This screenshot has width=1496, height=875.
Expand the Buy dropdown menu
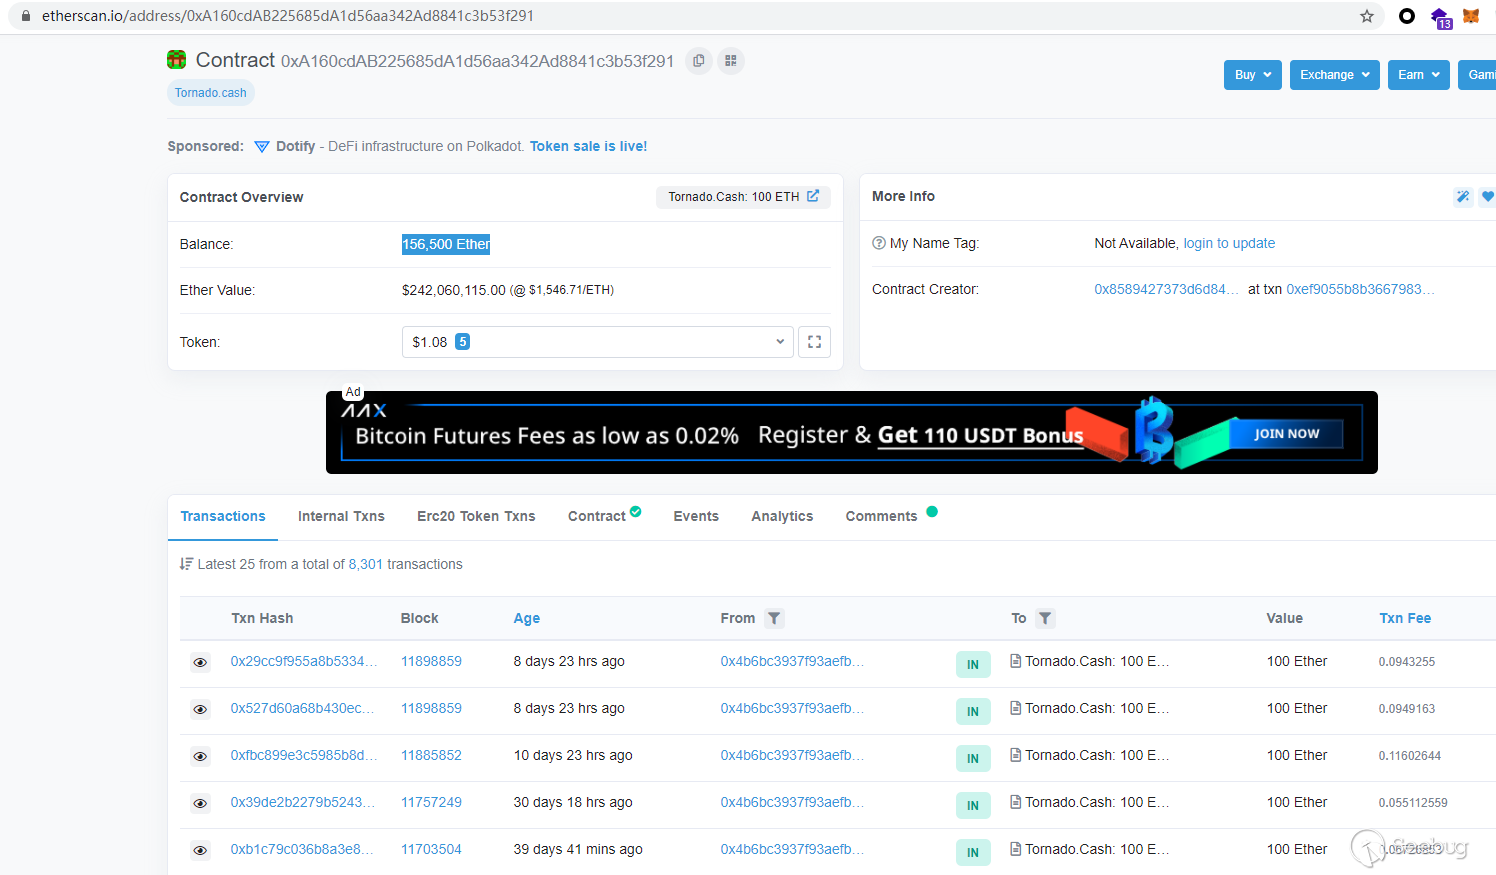pyautogui.click(x=1252, y=75)
